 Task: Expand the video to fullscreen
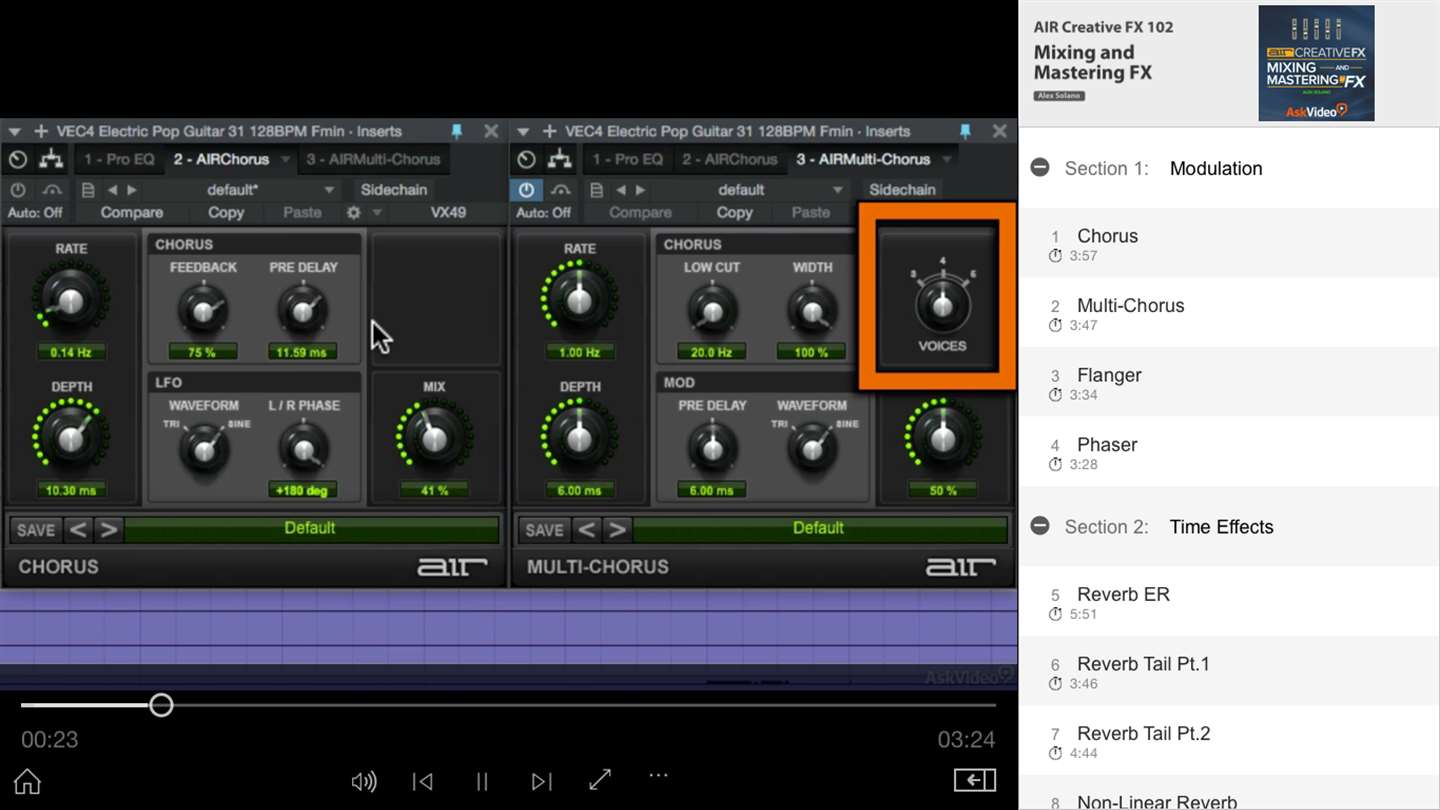point(600,780)
